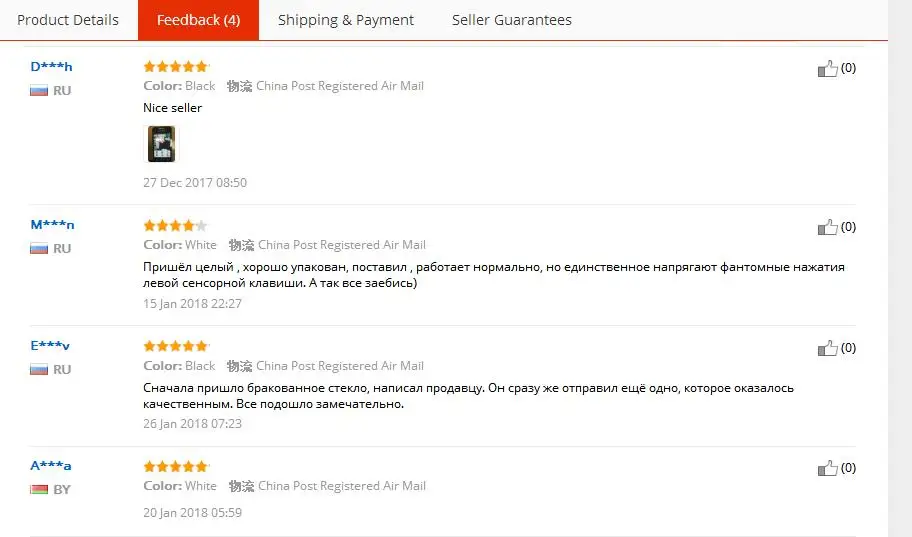Screen dimensions: 912x537
Task: Click the page's vertical scrollbar track
Action: click(x=900, y=268)
